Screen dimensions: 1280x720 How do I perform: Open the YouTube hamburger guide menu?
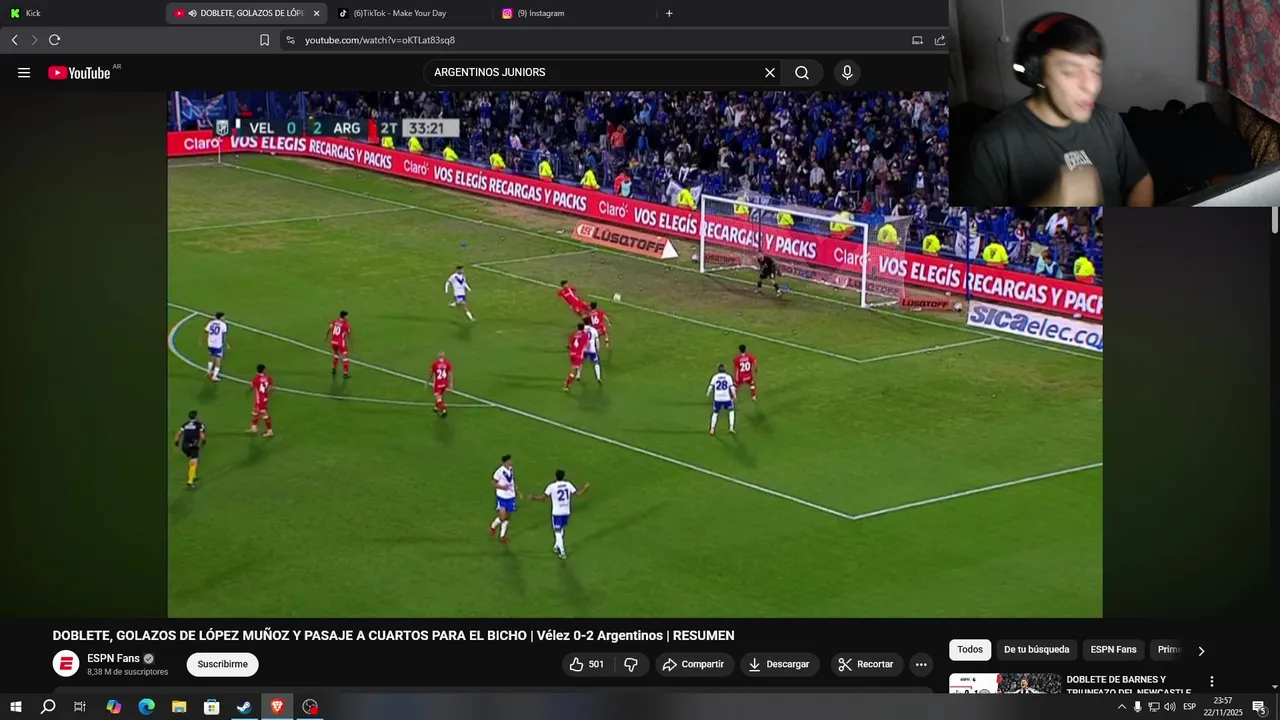click(24, 73)
